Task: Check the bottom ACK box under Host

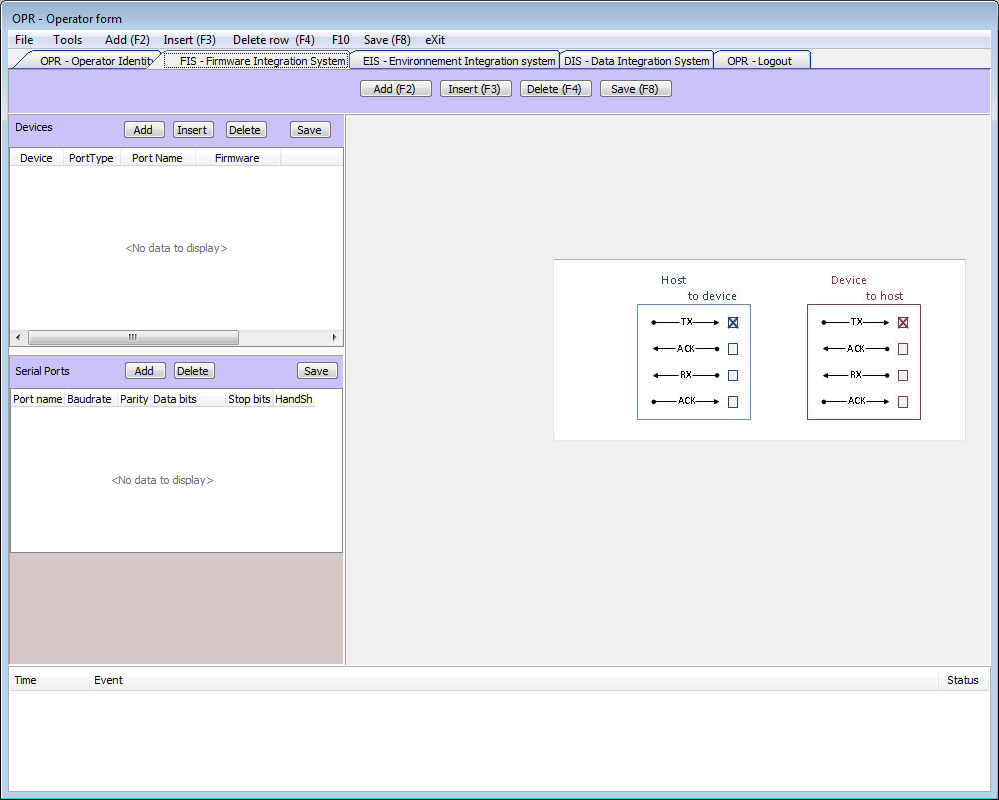Action: [733, 402]
